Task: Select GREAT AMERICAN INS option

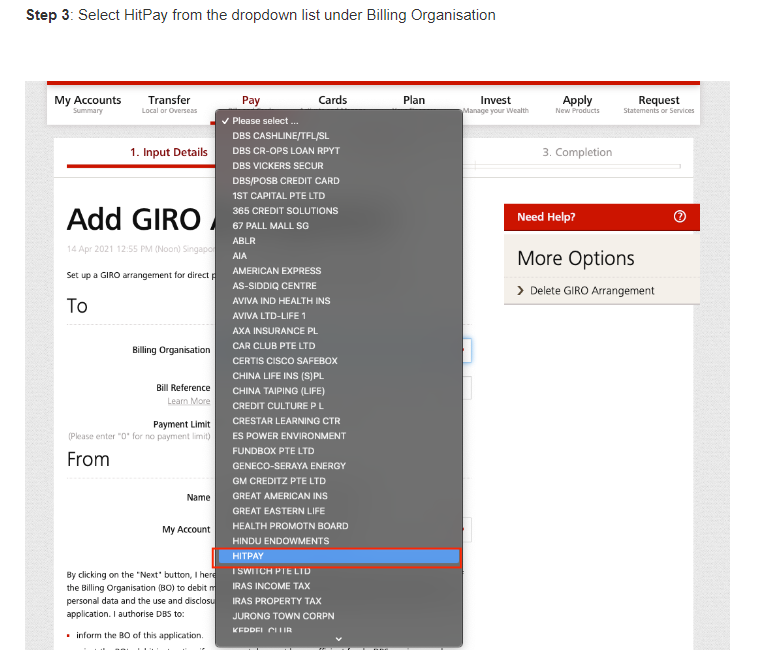Action: (x=339, y=496)
